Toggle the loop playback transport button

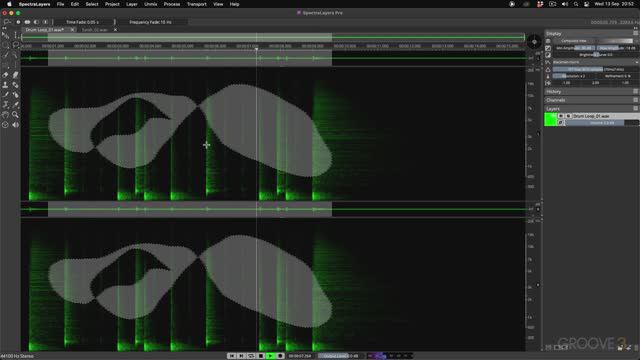[251, 356]
